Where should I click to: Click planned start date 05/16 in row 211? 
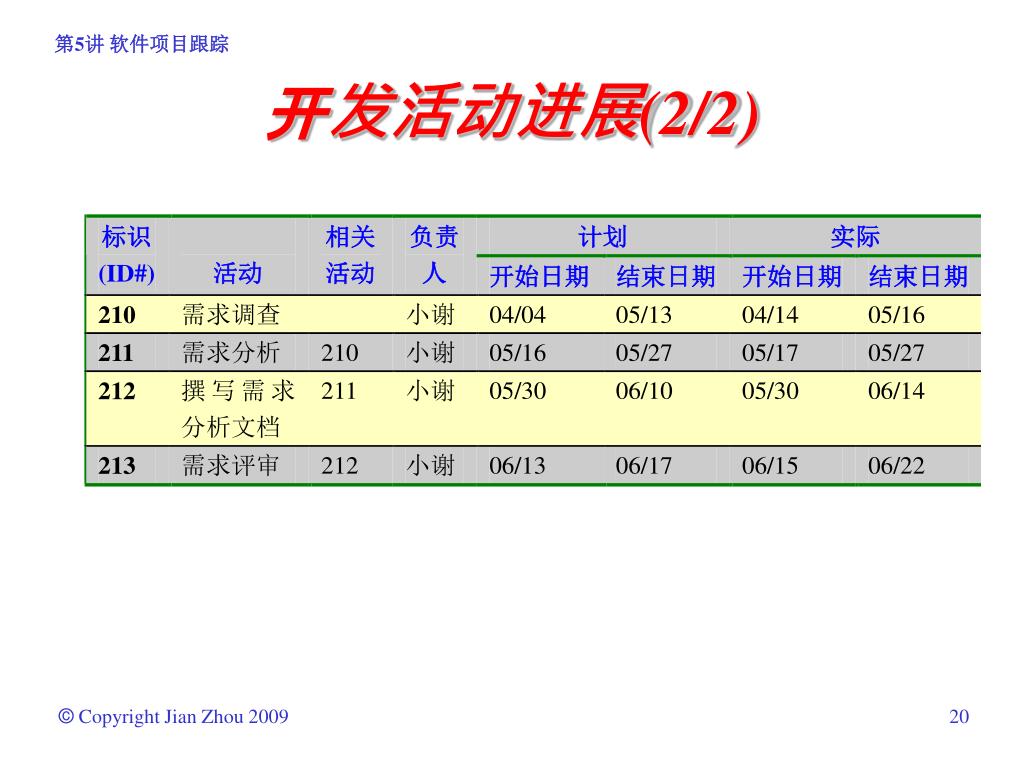click(517, 353)
